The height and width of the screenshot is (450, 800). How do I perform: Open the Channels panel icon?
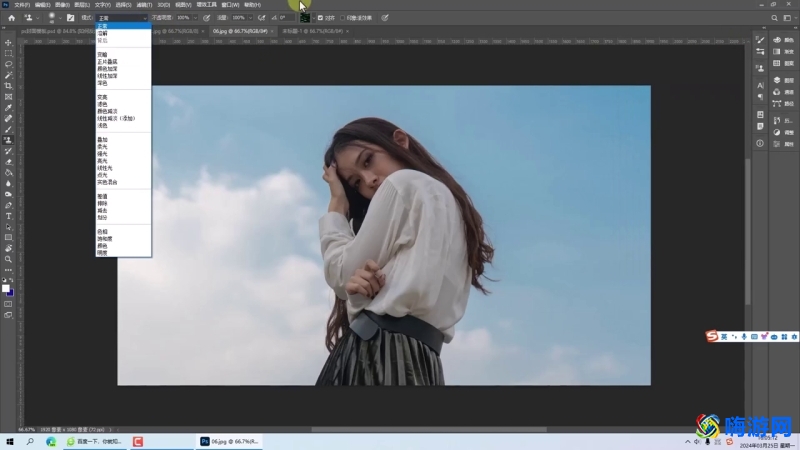[x=777, y=92]
